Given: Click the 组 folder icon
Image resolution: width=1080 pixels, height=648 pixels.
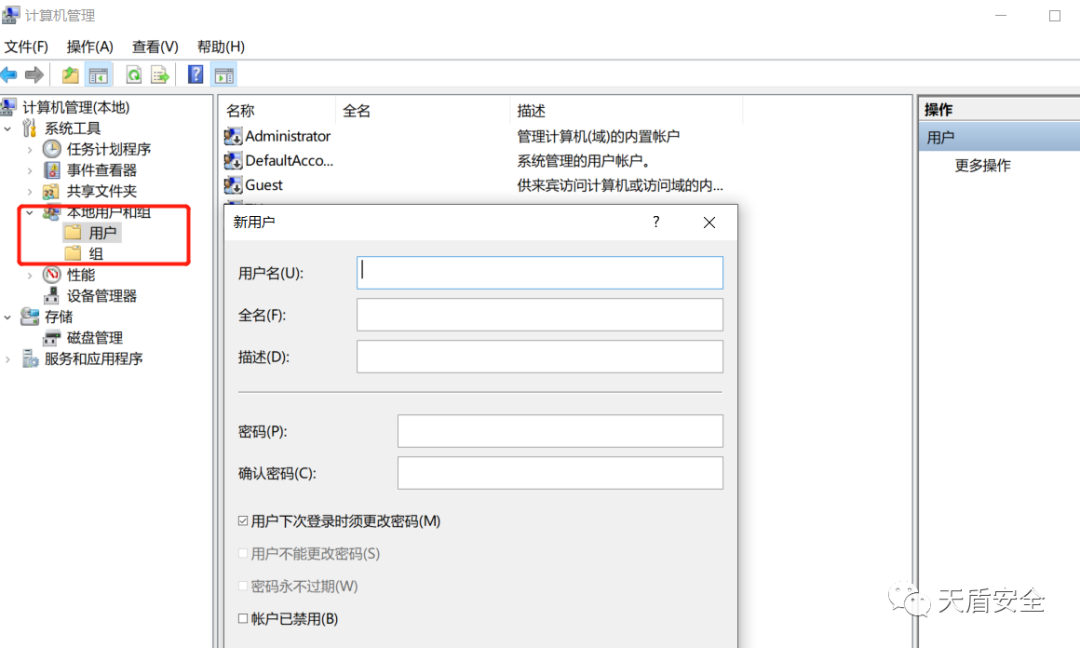Looking at the screenshot, I should coord(73,253).
